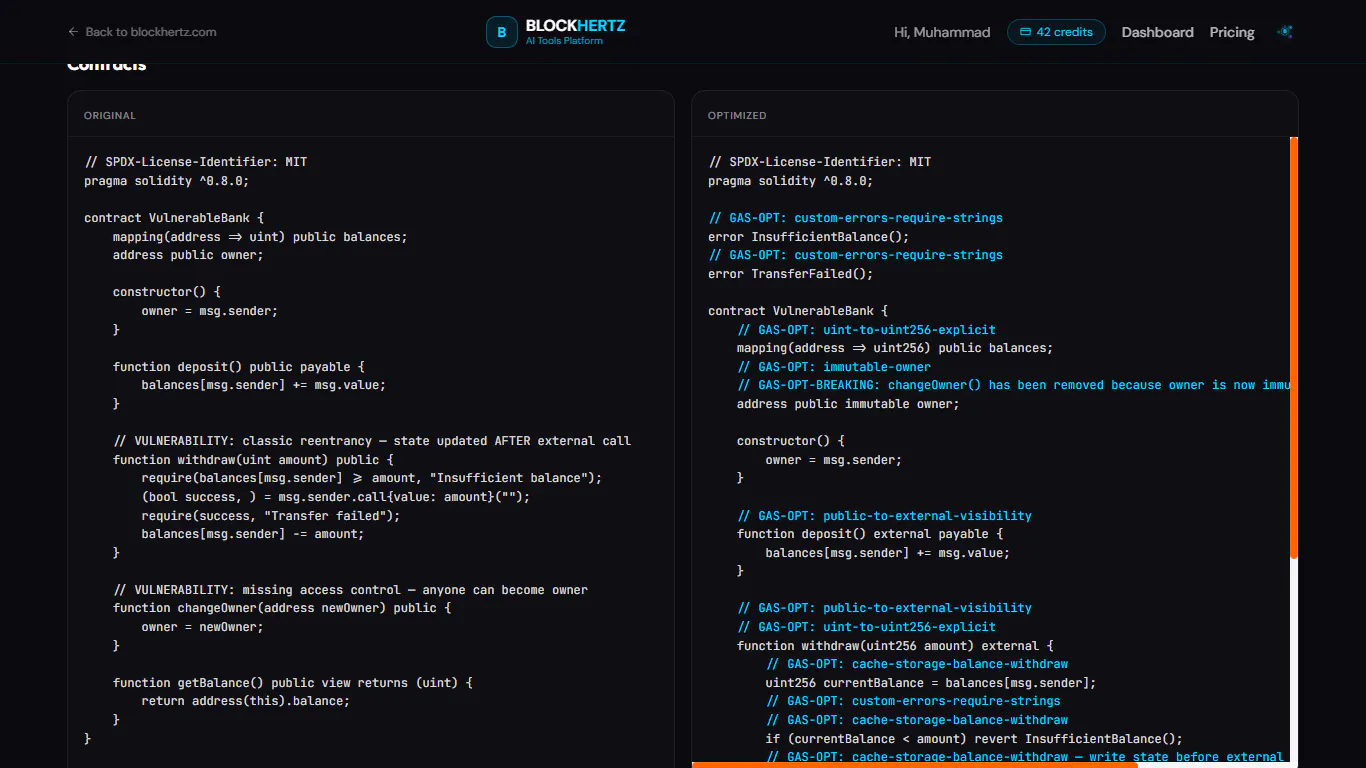Click 'pragma solidity' line in the Optimized panel
1366x768 pixels.
click(790, 181)
